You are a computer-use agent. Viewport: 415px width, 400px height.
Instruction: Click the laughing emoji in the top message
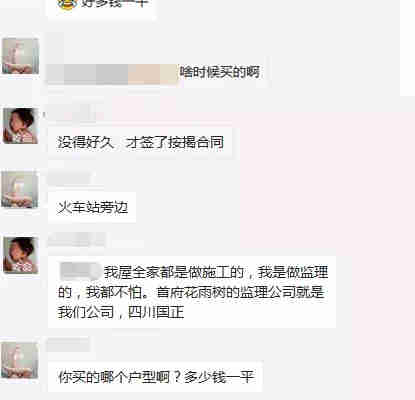(x=65, y=3)
